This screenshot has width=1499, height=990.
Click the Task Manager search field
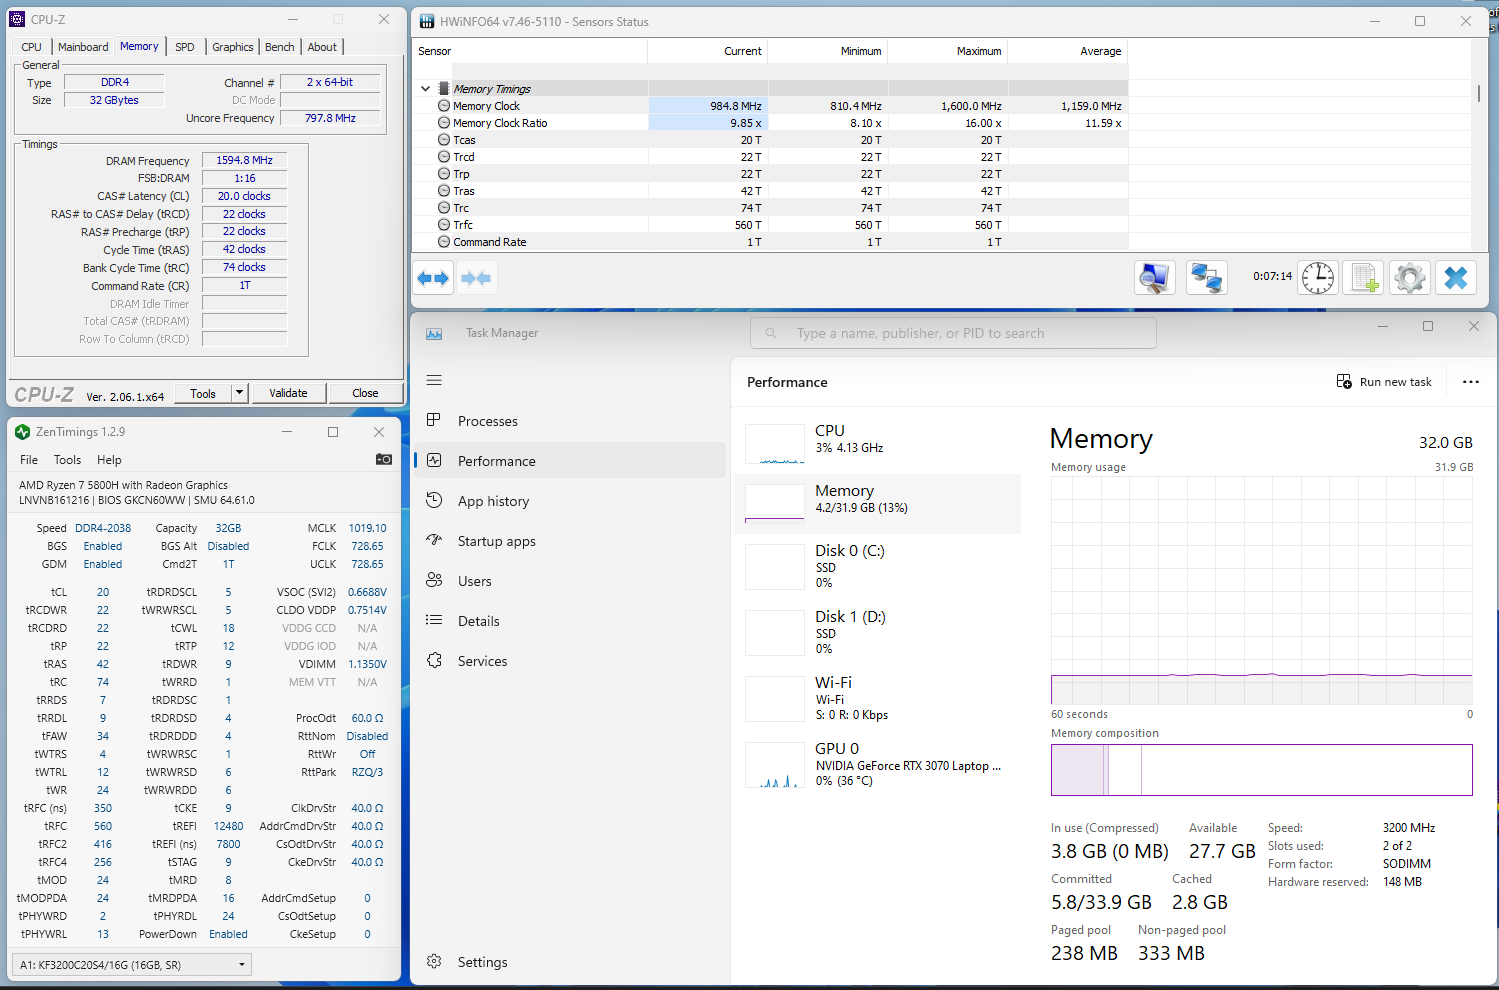coord(953,333)
